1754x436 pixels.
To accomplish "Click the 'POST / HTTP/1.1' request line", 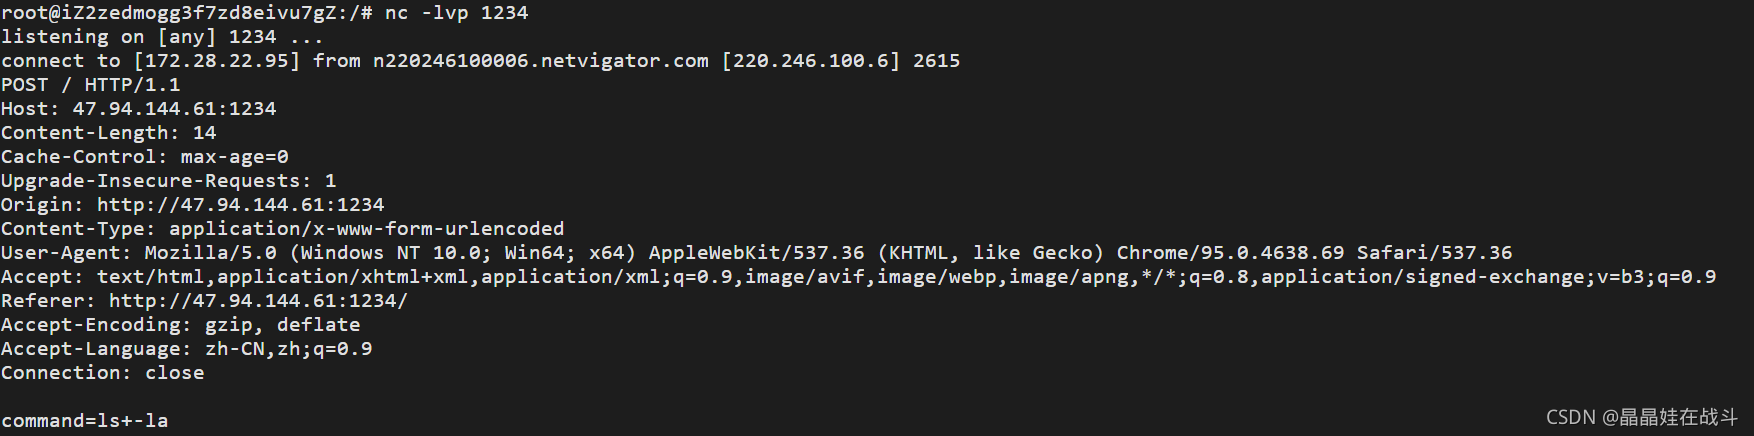I will click(x=91, y=85).
